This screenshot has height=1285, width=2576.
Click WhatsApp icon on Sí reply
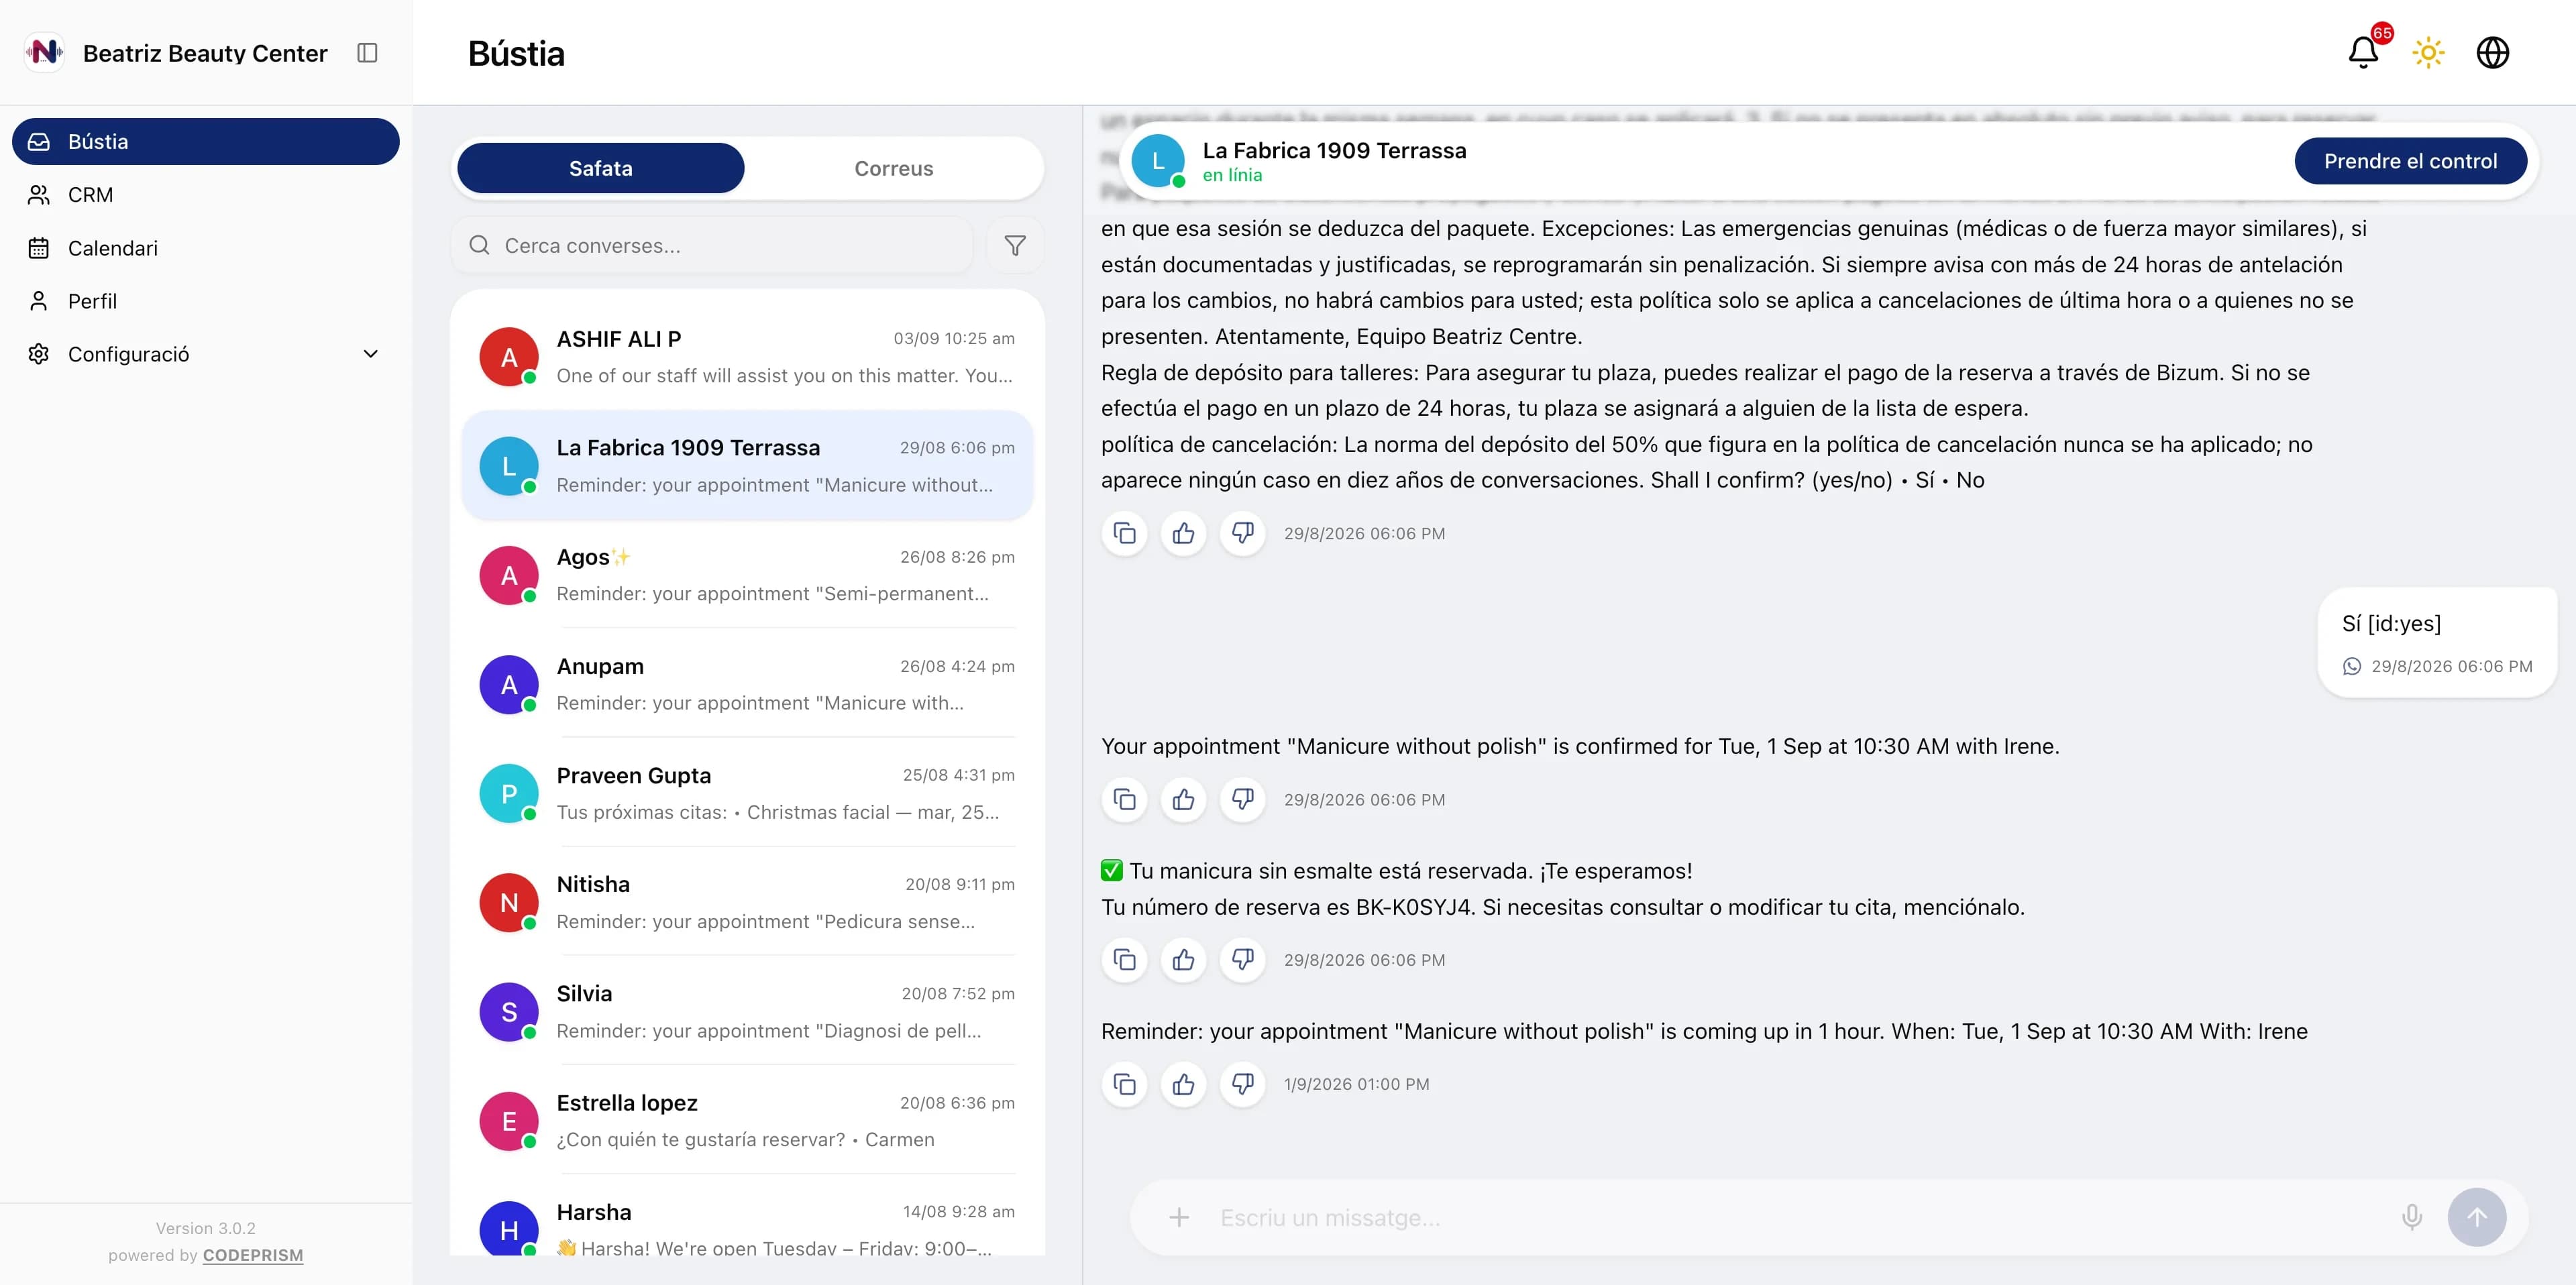click(2352, 666)
